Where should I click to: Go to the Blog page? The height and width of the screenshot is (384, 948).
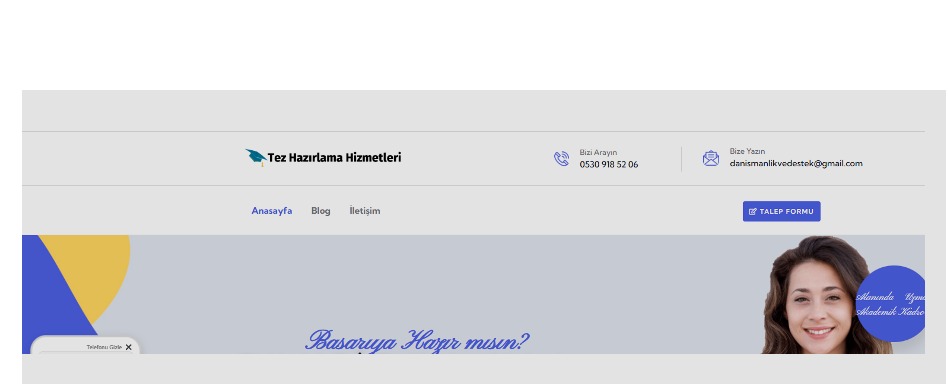coord(320,210)
